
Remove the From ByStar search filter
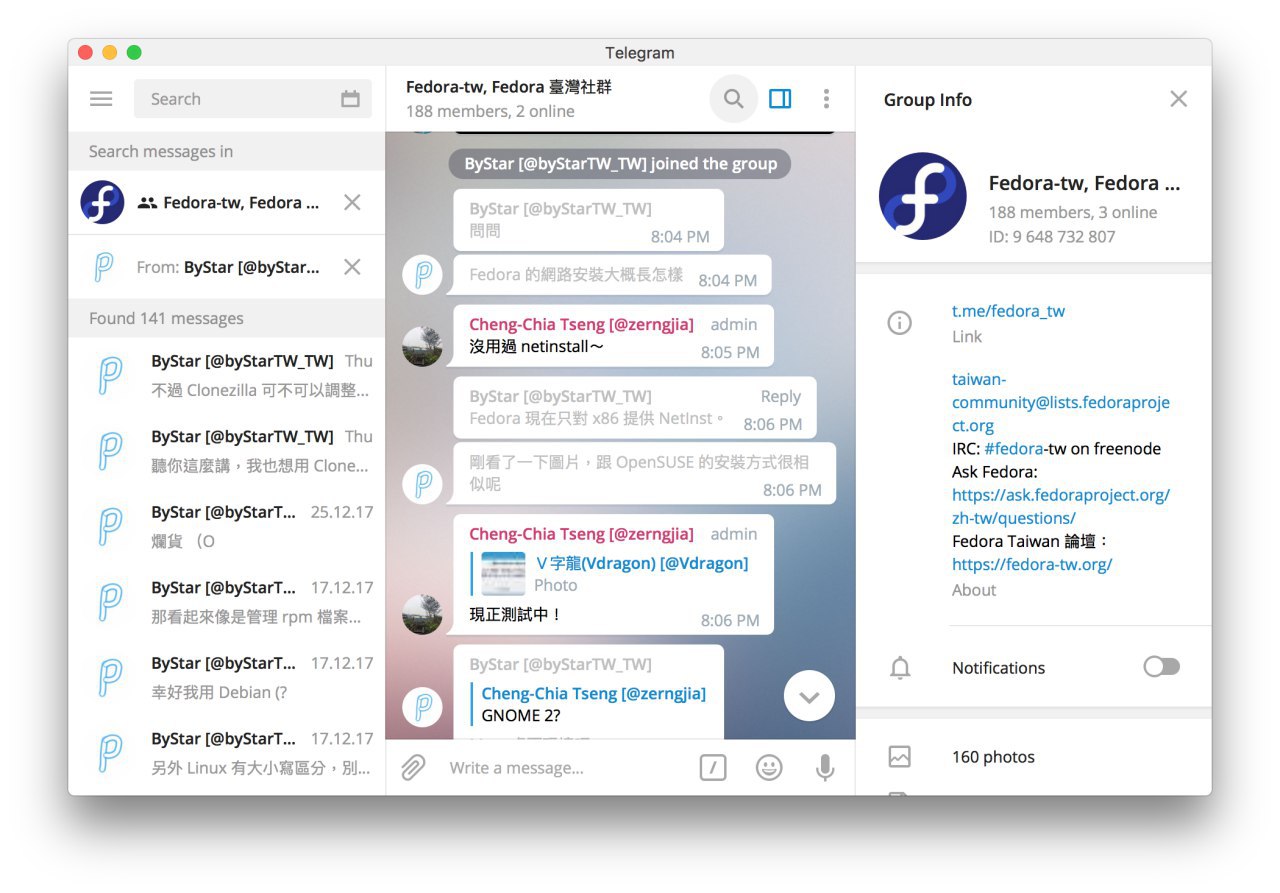tap(352, 267)
